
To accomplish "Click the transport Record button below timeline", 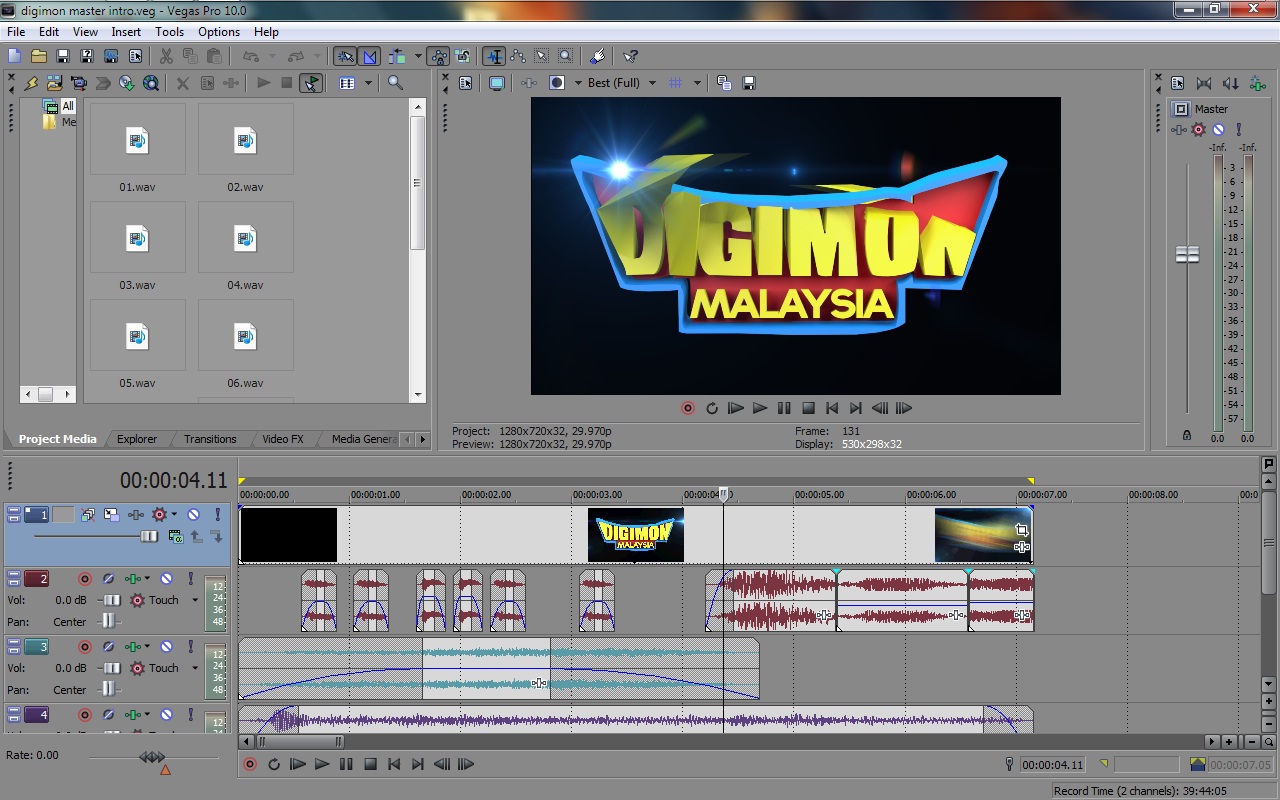I will coord(250,765).
